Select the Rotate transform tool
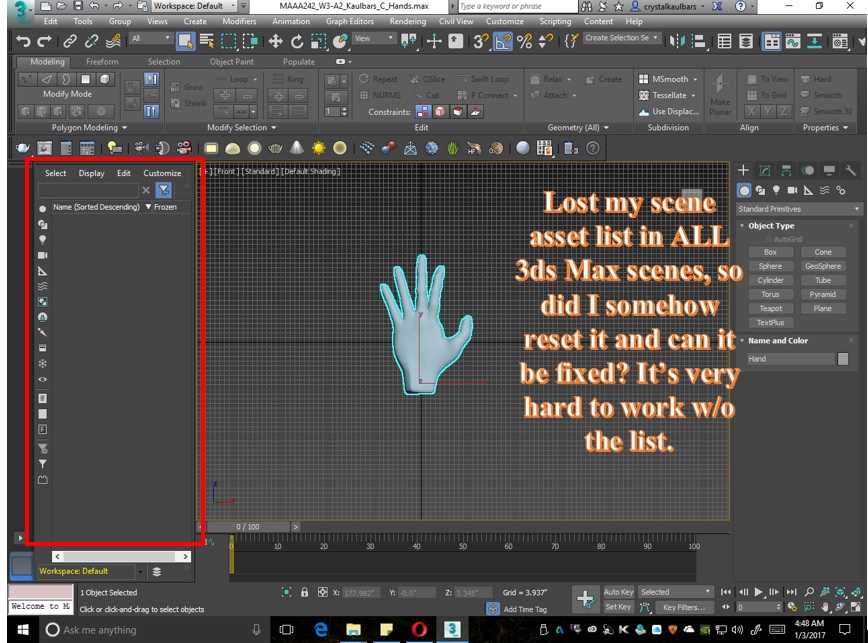Viewport: 868px width, 643px height. [297, 41]
